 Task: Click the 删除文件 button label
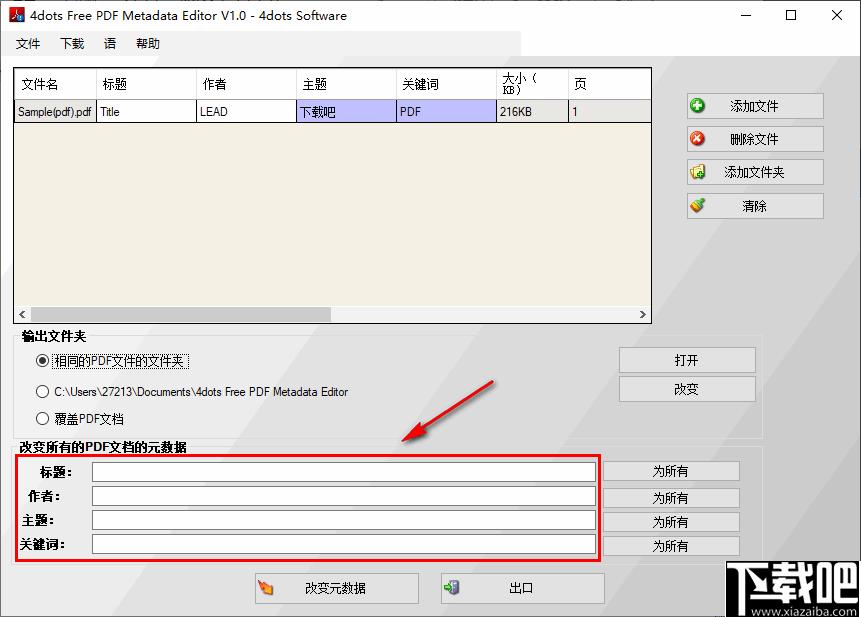pos(754,139)
